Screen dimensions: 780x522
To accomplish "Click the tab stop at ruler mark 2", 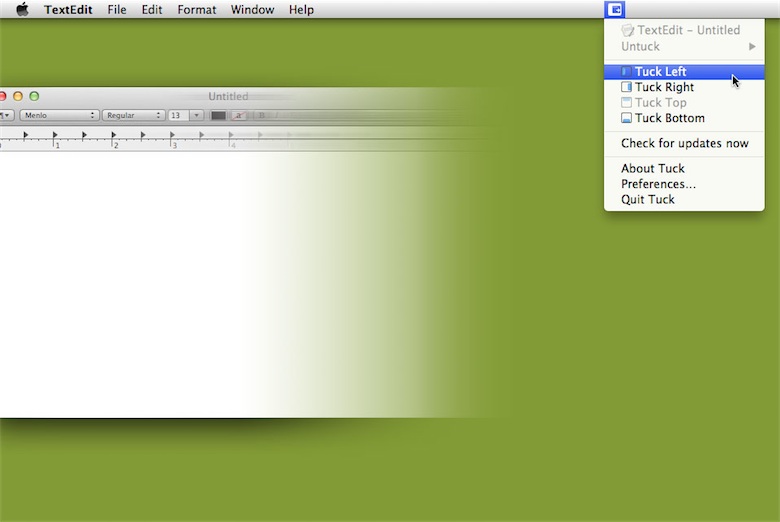I will (x=113, y=135).
